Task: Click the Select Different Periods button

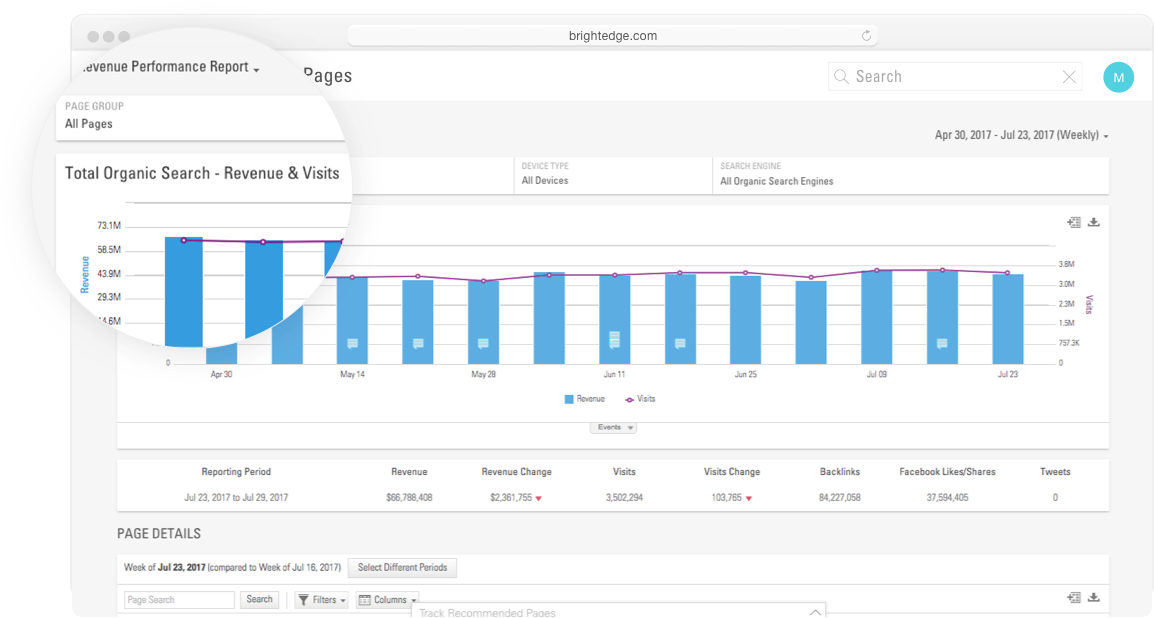Action: pos(402,568)
